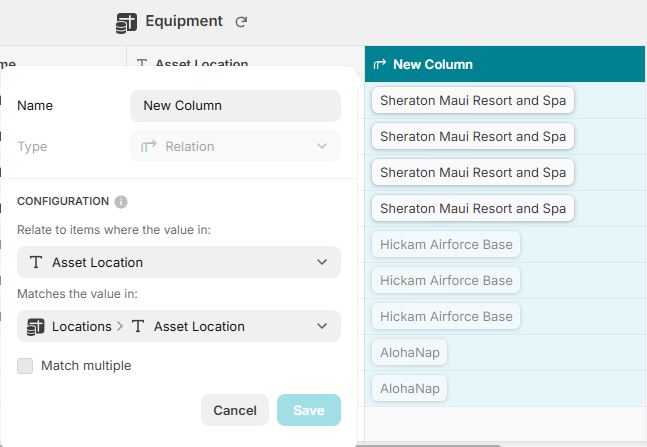Click the Locations table icon in match dropdown
Viewport: 647px width, 447px height.
(35, 326)
